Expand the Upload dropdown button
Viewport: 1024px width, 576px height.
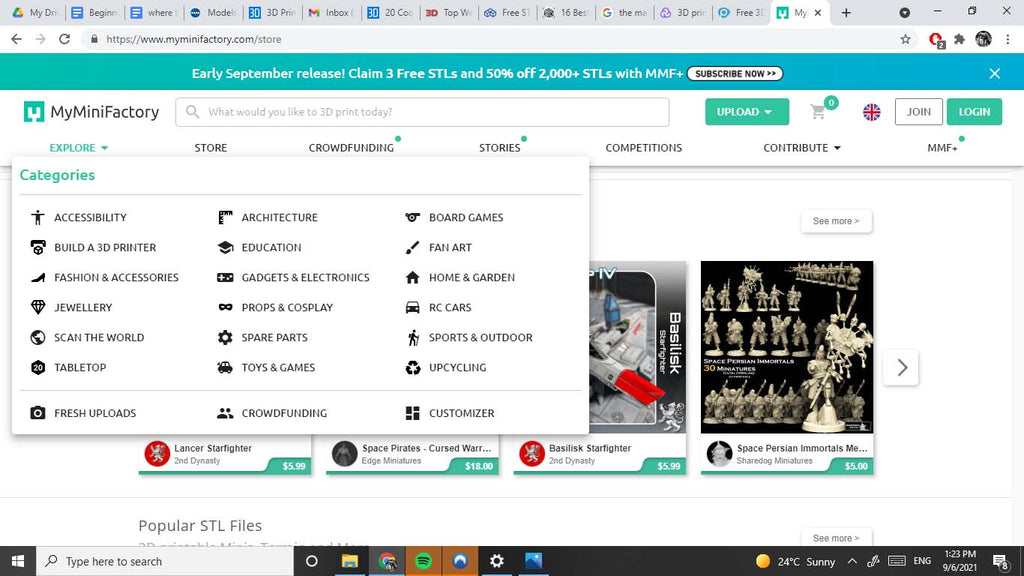[746, 112]
